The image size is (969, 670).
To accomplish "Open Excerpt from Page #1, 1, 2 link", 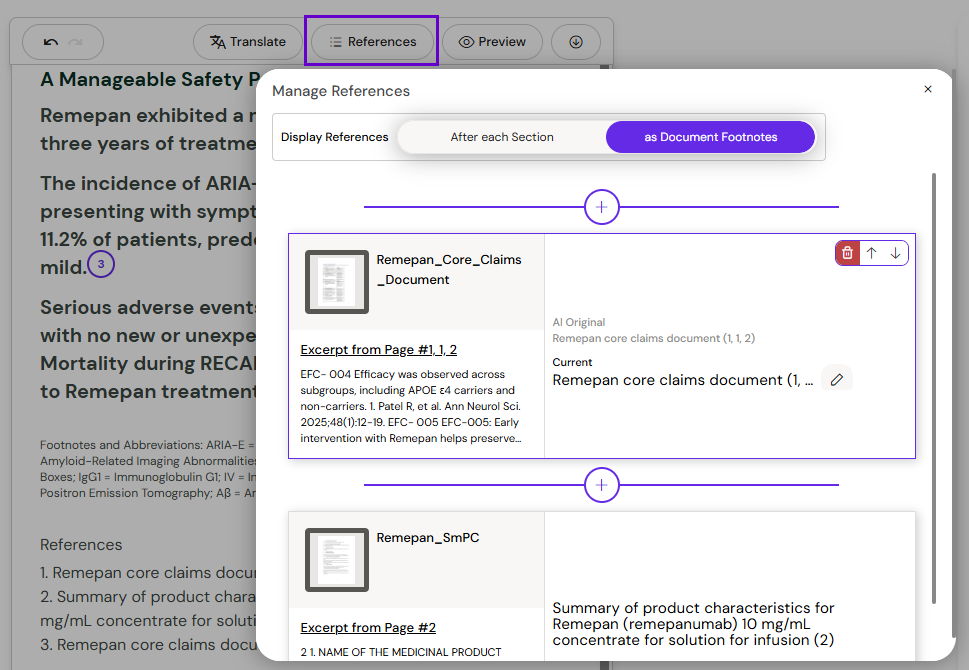I will pyautogui.click(x=379, y=350).
